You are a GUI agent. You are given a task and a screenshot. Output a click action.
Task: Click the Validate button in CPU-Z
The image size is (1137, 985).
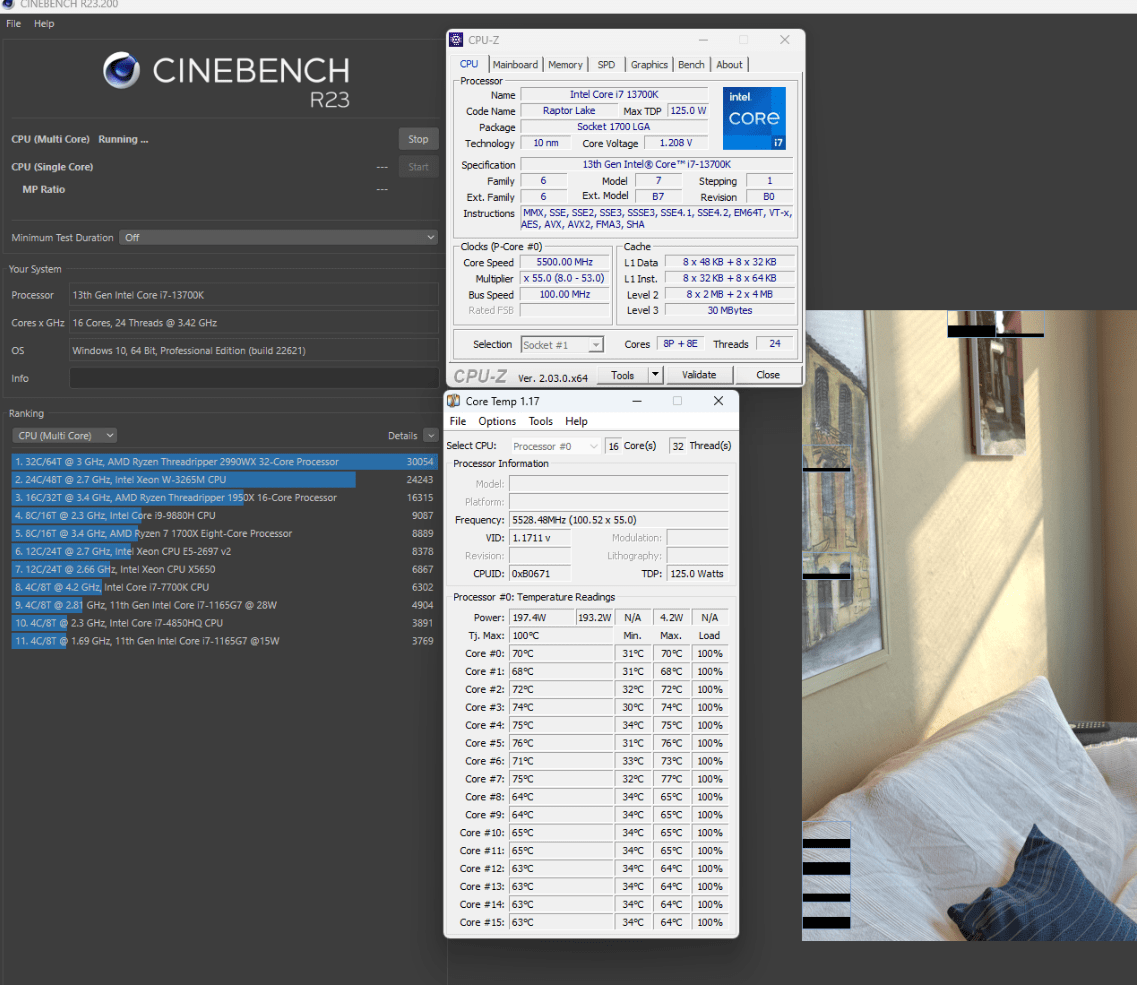click(x=699, y=375)
